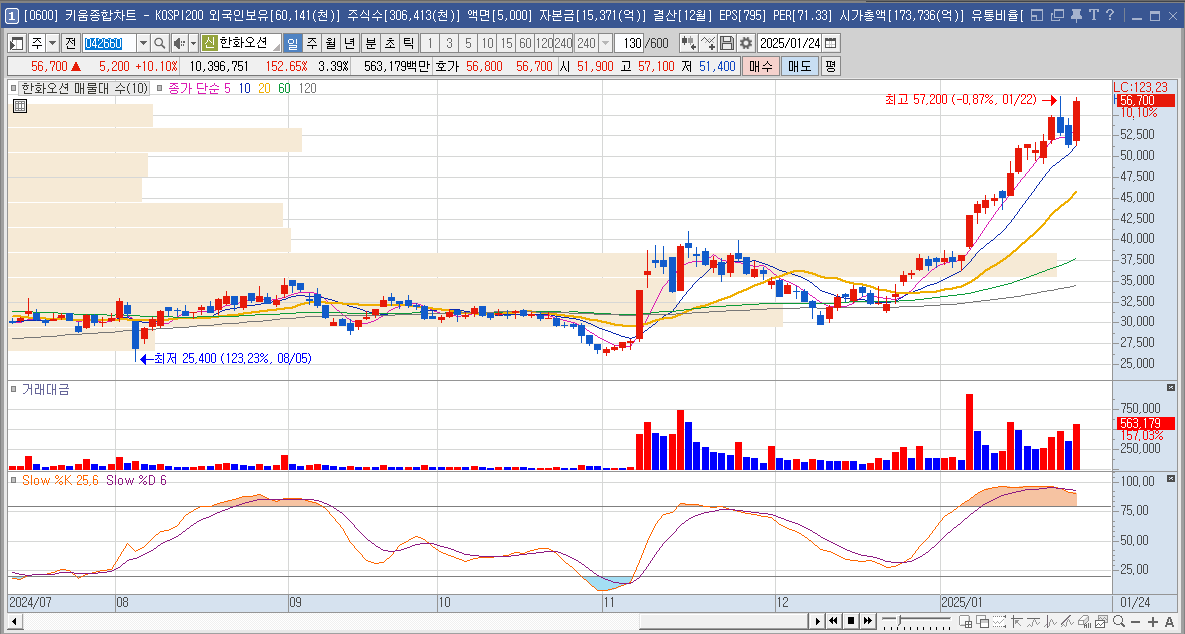
Task: Select the 월 monthly period button
Action: coord(331,43)
